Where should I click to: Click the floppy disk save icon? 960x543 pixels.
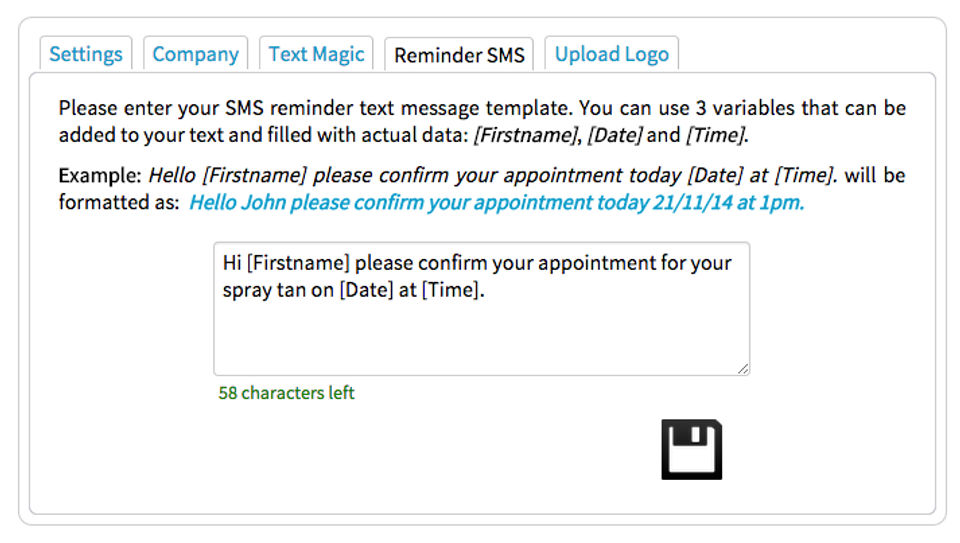(x=691, y=449)
